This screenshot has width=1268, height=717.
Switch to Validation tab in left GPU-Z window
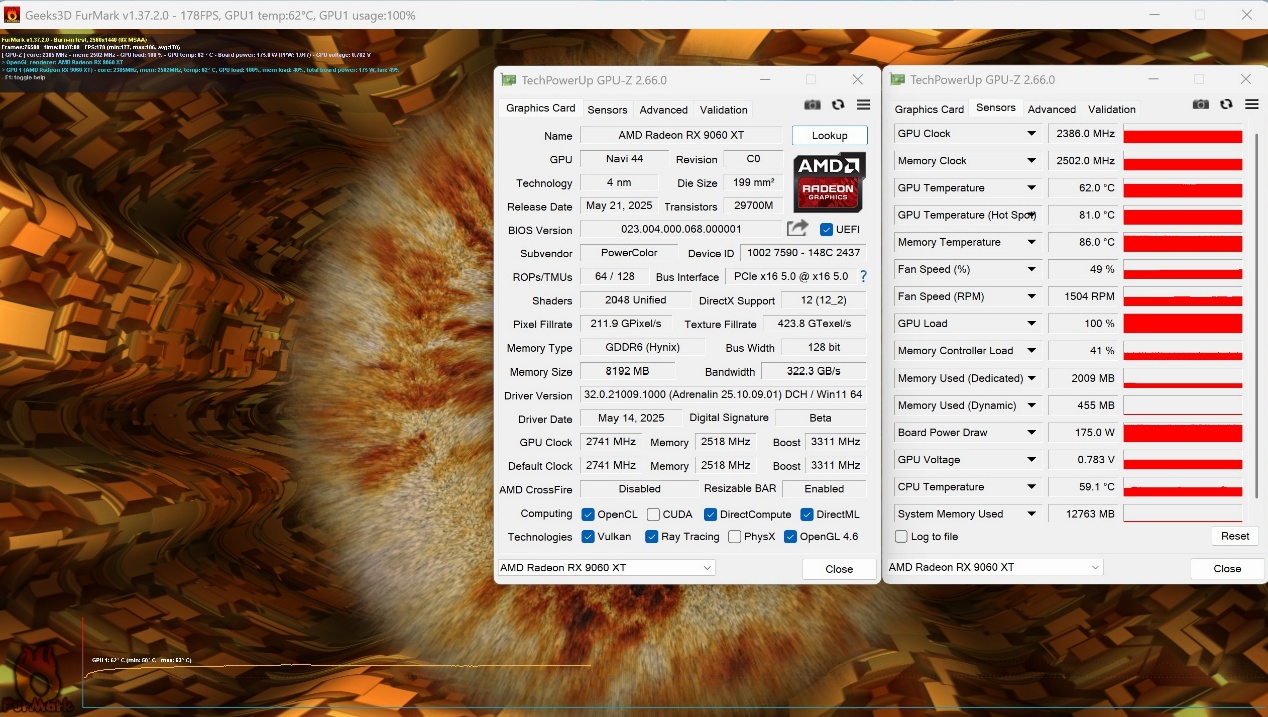(x=723, y=110)
